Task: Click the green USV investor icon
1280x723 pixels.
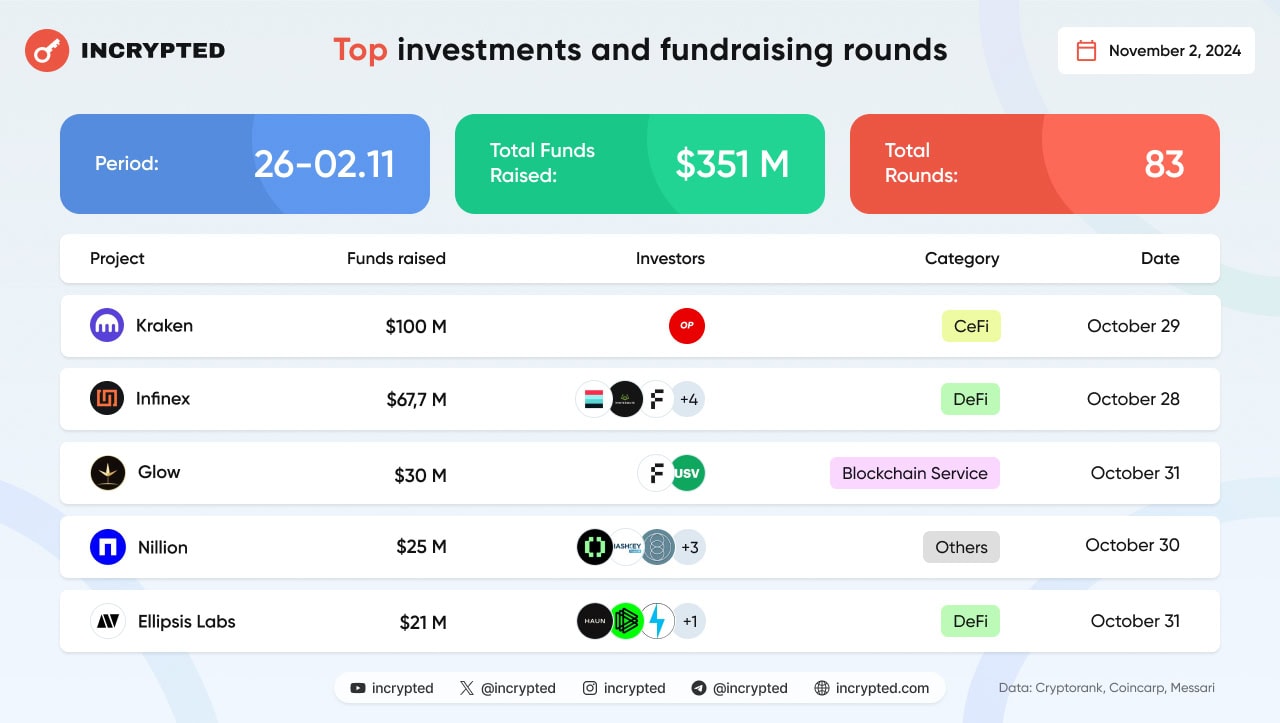Action: tap(687, 473)
